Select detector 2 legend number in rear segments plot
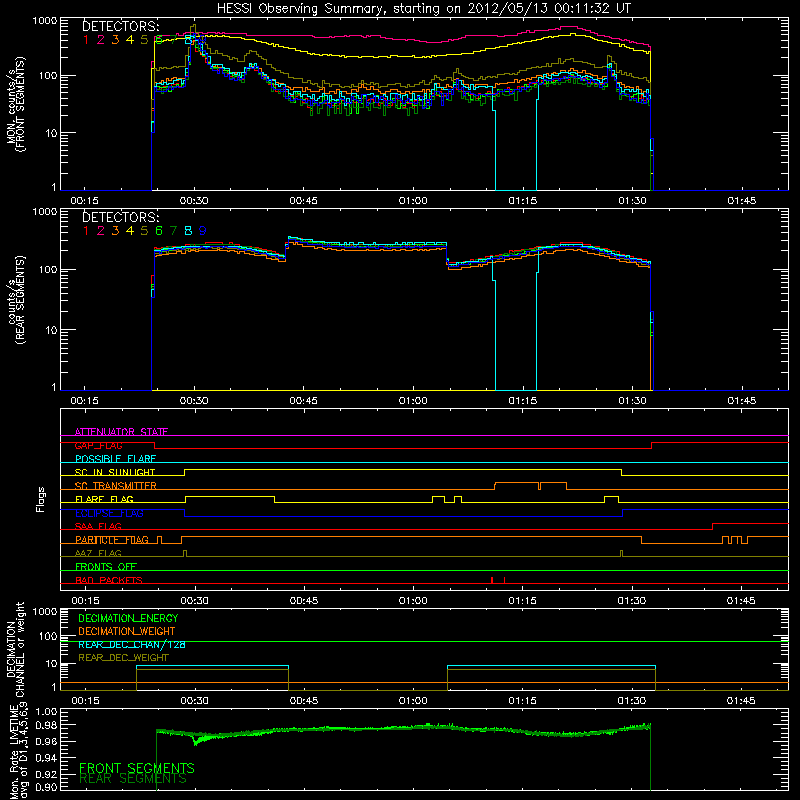Screen dimensions: 800x800 [101, 231]
